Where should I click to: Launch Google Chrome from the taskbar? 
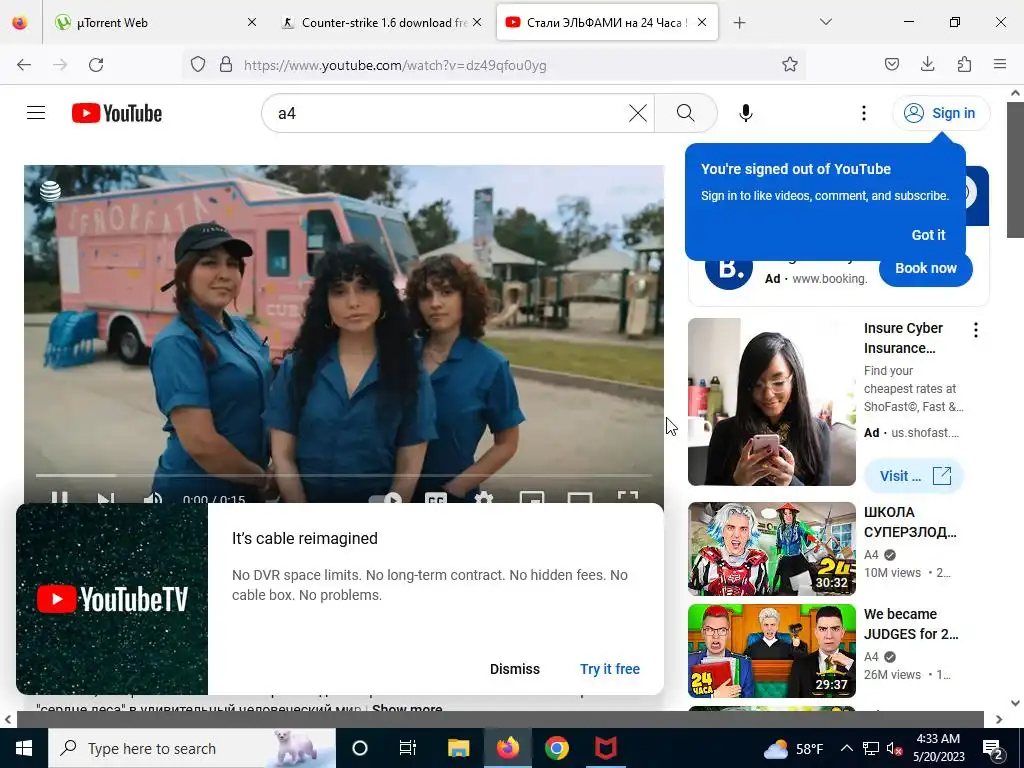(556, 748)
